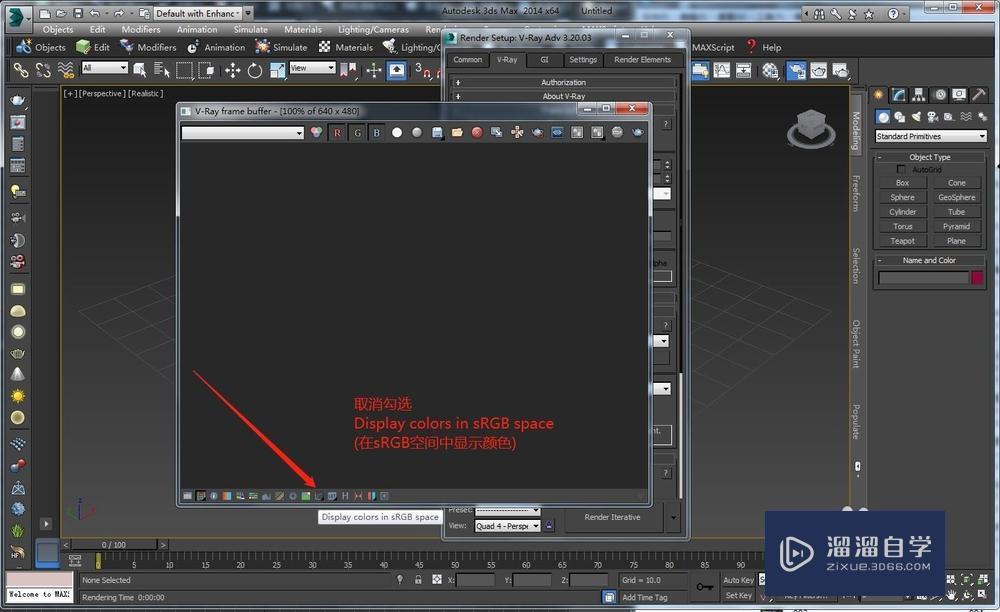1000x612 pixels.
Task: Open the Materials ribbon menu
Action: [346, 47]
